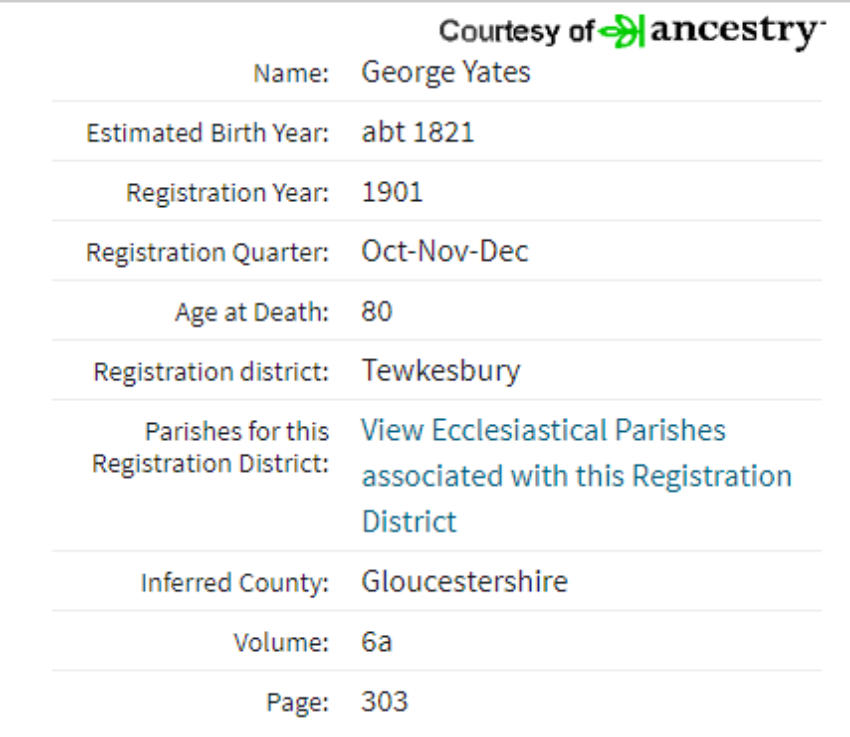The width and height of the screenshot is (850, 737).
Task: Click the Gloucestershire inferred county value
Action: pos(465,581)
